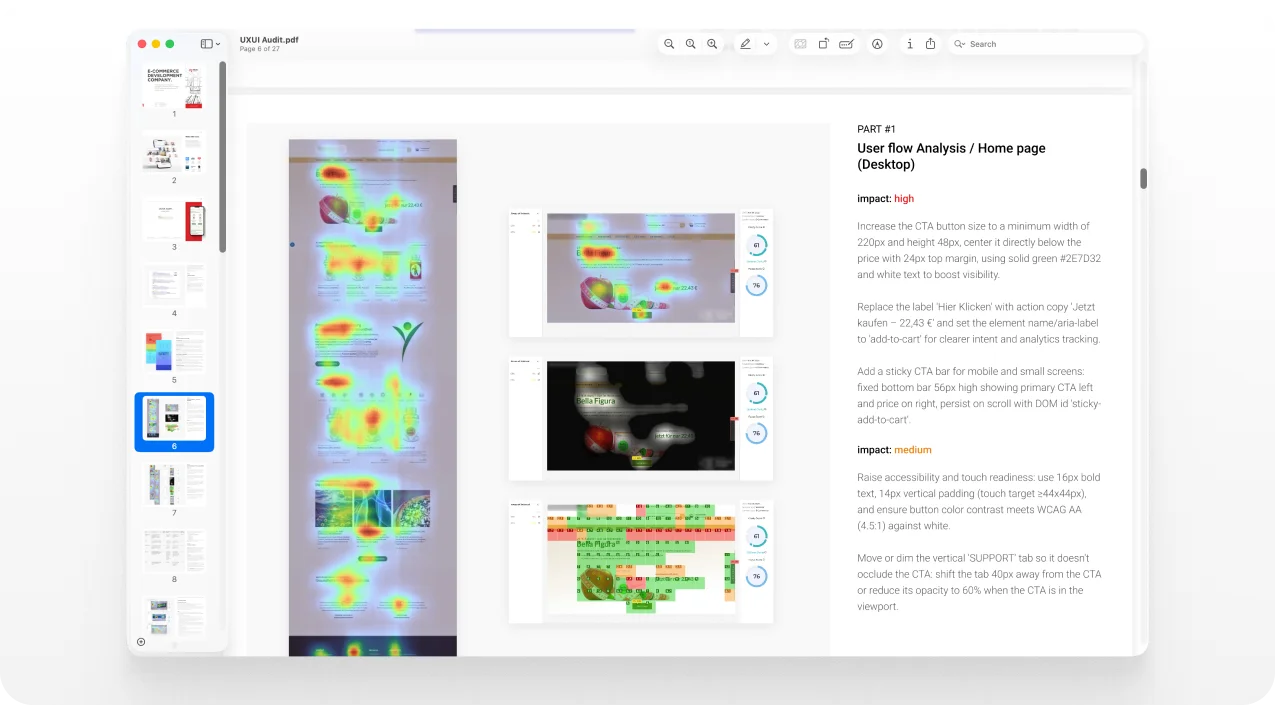This screenshot has height=705, width=1275.
Task: Open the document info inspector
Action: coord(909,44)
